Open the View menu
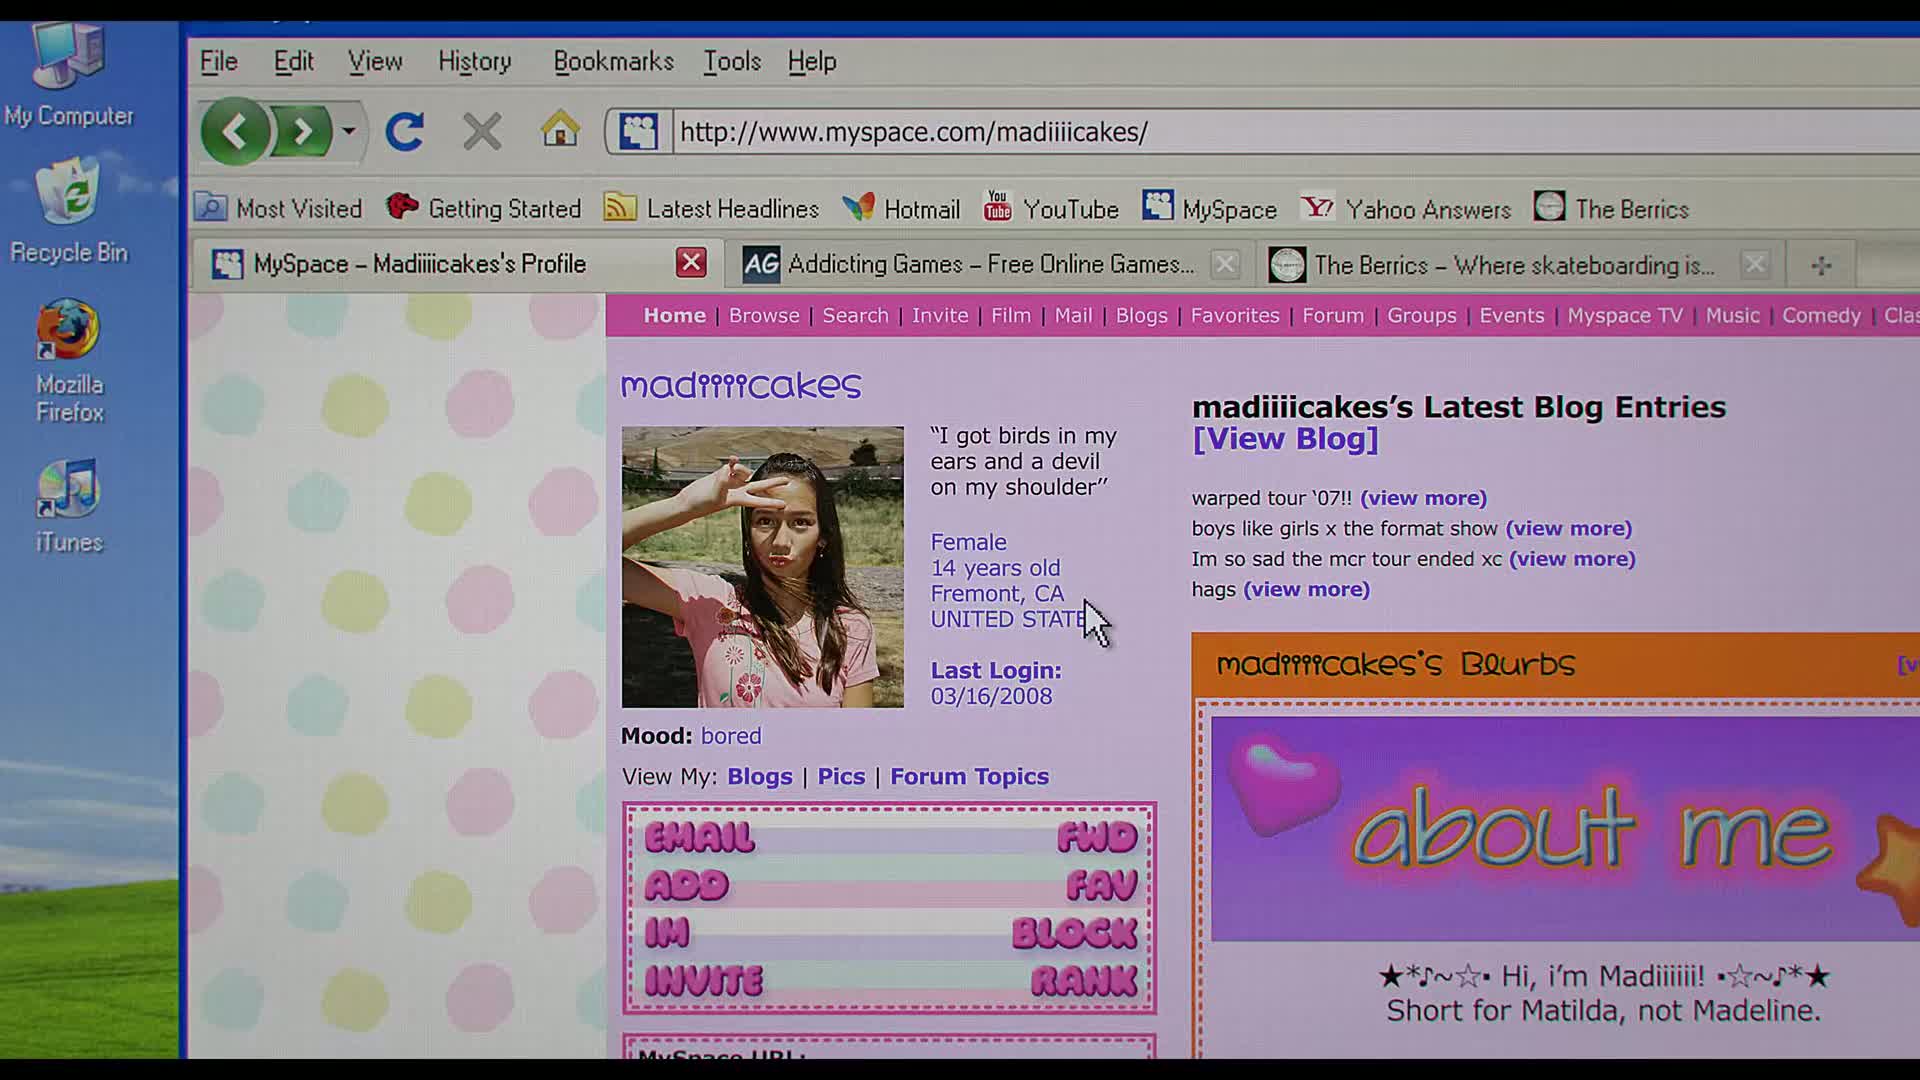Screen dimensions: 1920x1080 [375, 62]
